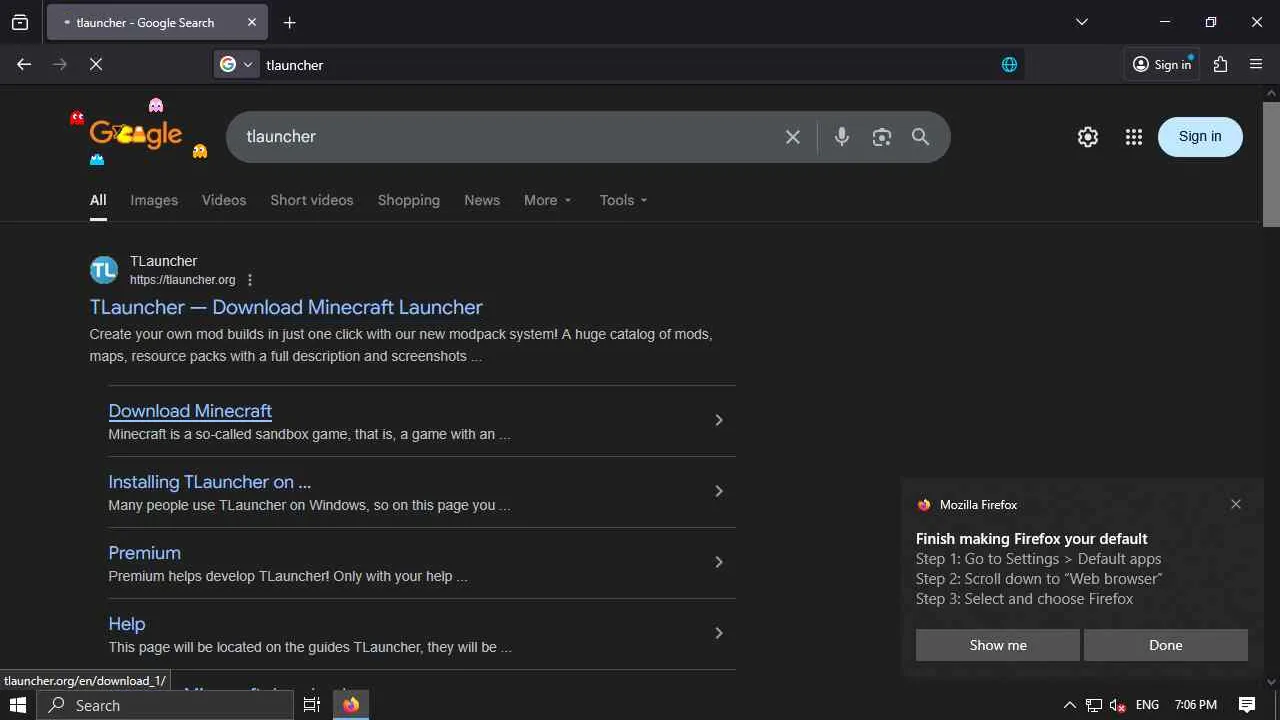Open the ENG language indicator

click(x=1147, y=705)
